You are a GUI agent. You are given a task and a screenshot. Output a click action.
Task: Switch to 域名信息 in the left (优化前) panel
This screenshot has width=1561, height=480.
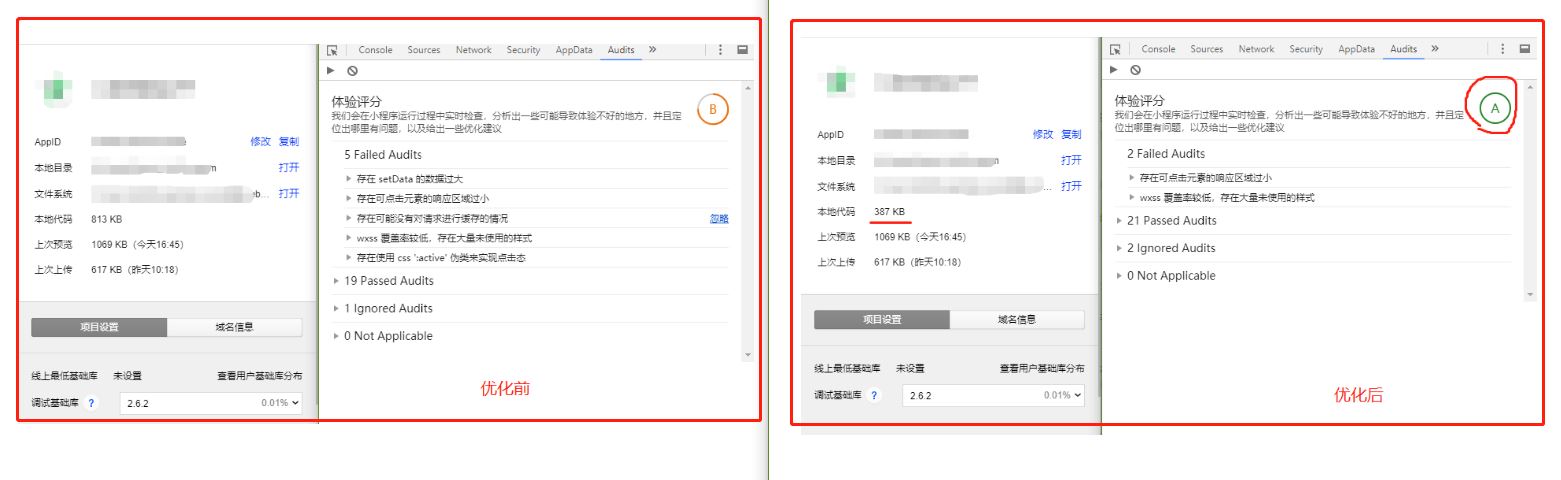[x=234, y=327]
